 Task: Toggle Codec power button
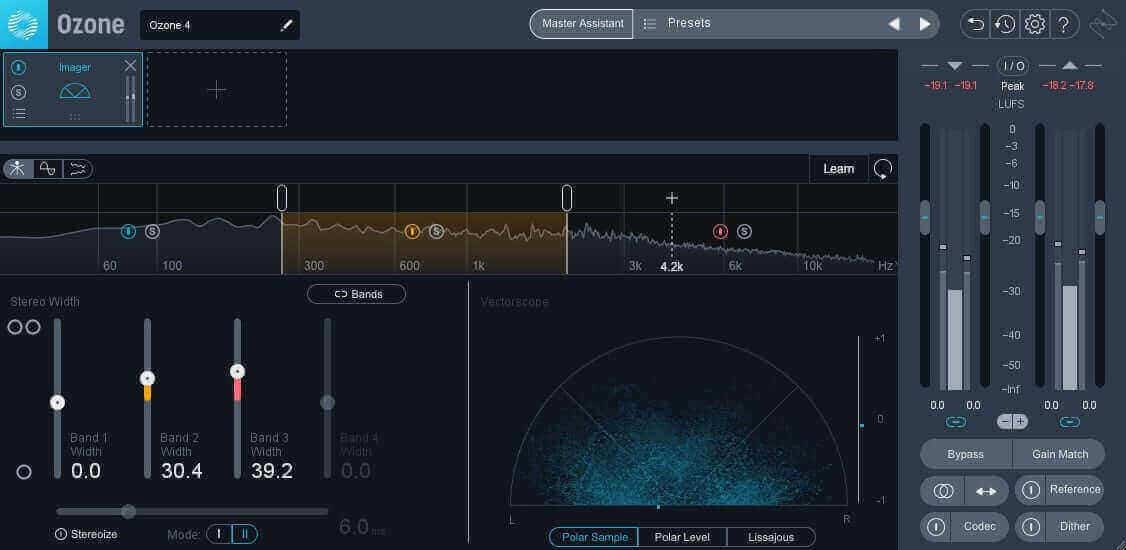pos(936,527)
